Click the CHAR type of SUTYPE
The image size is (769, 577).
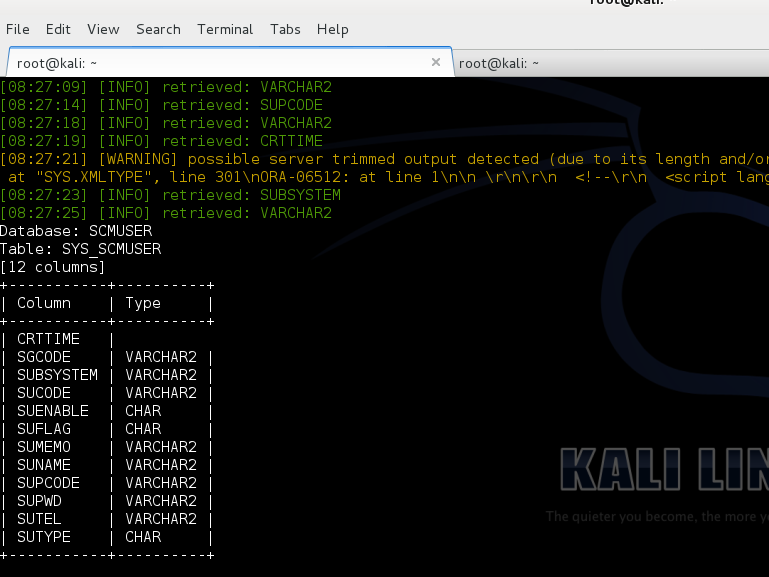pos(143,537)
